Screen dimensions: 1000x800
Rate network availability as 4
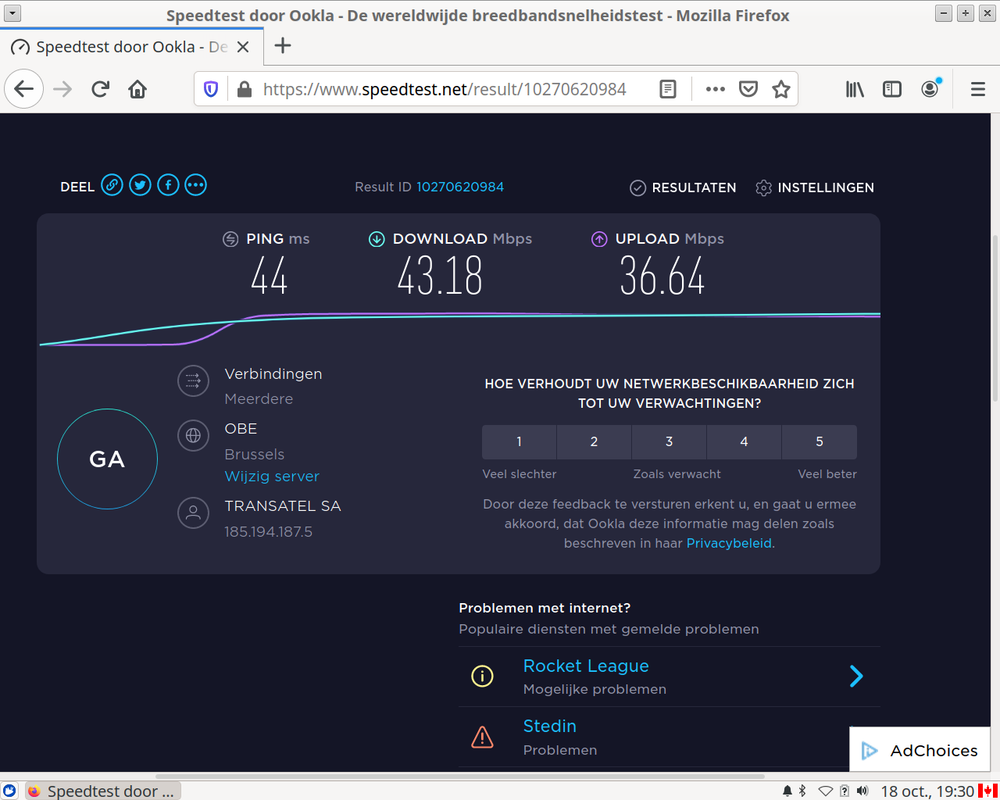click(x=744, y=441)
